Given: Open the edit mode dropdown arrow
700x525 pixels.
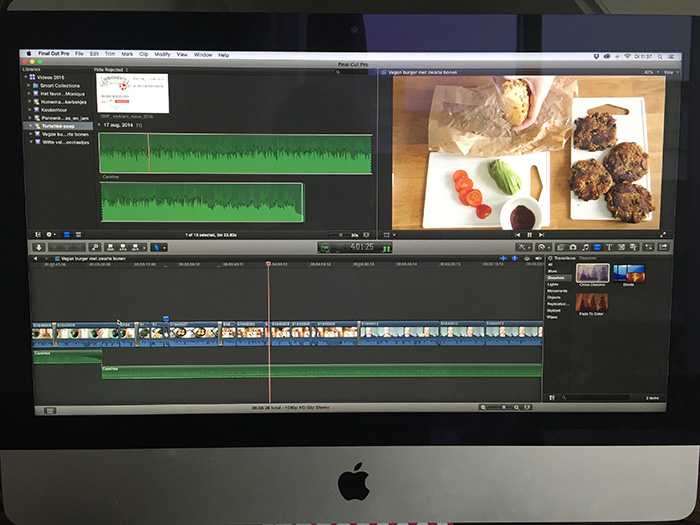Looking at the screenshot, I should tap(144, 247).
